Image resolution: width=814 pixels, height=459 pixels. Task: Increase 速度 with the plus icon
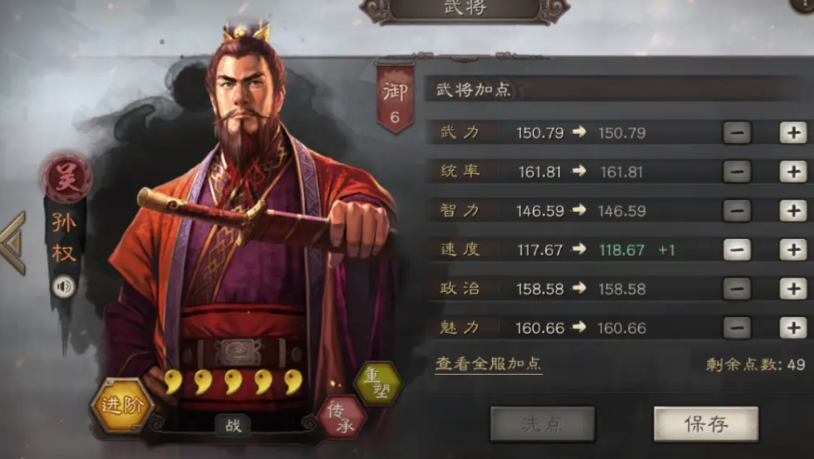coord(793,250)
